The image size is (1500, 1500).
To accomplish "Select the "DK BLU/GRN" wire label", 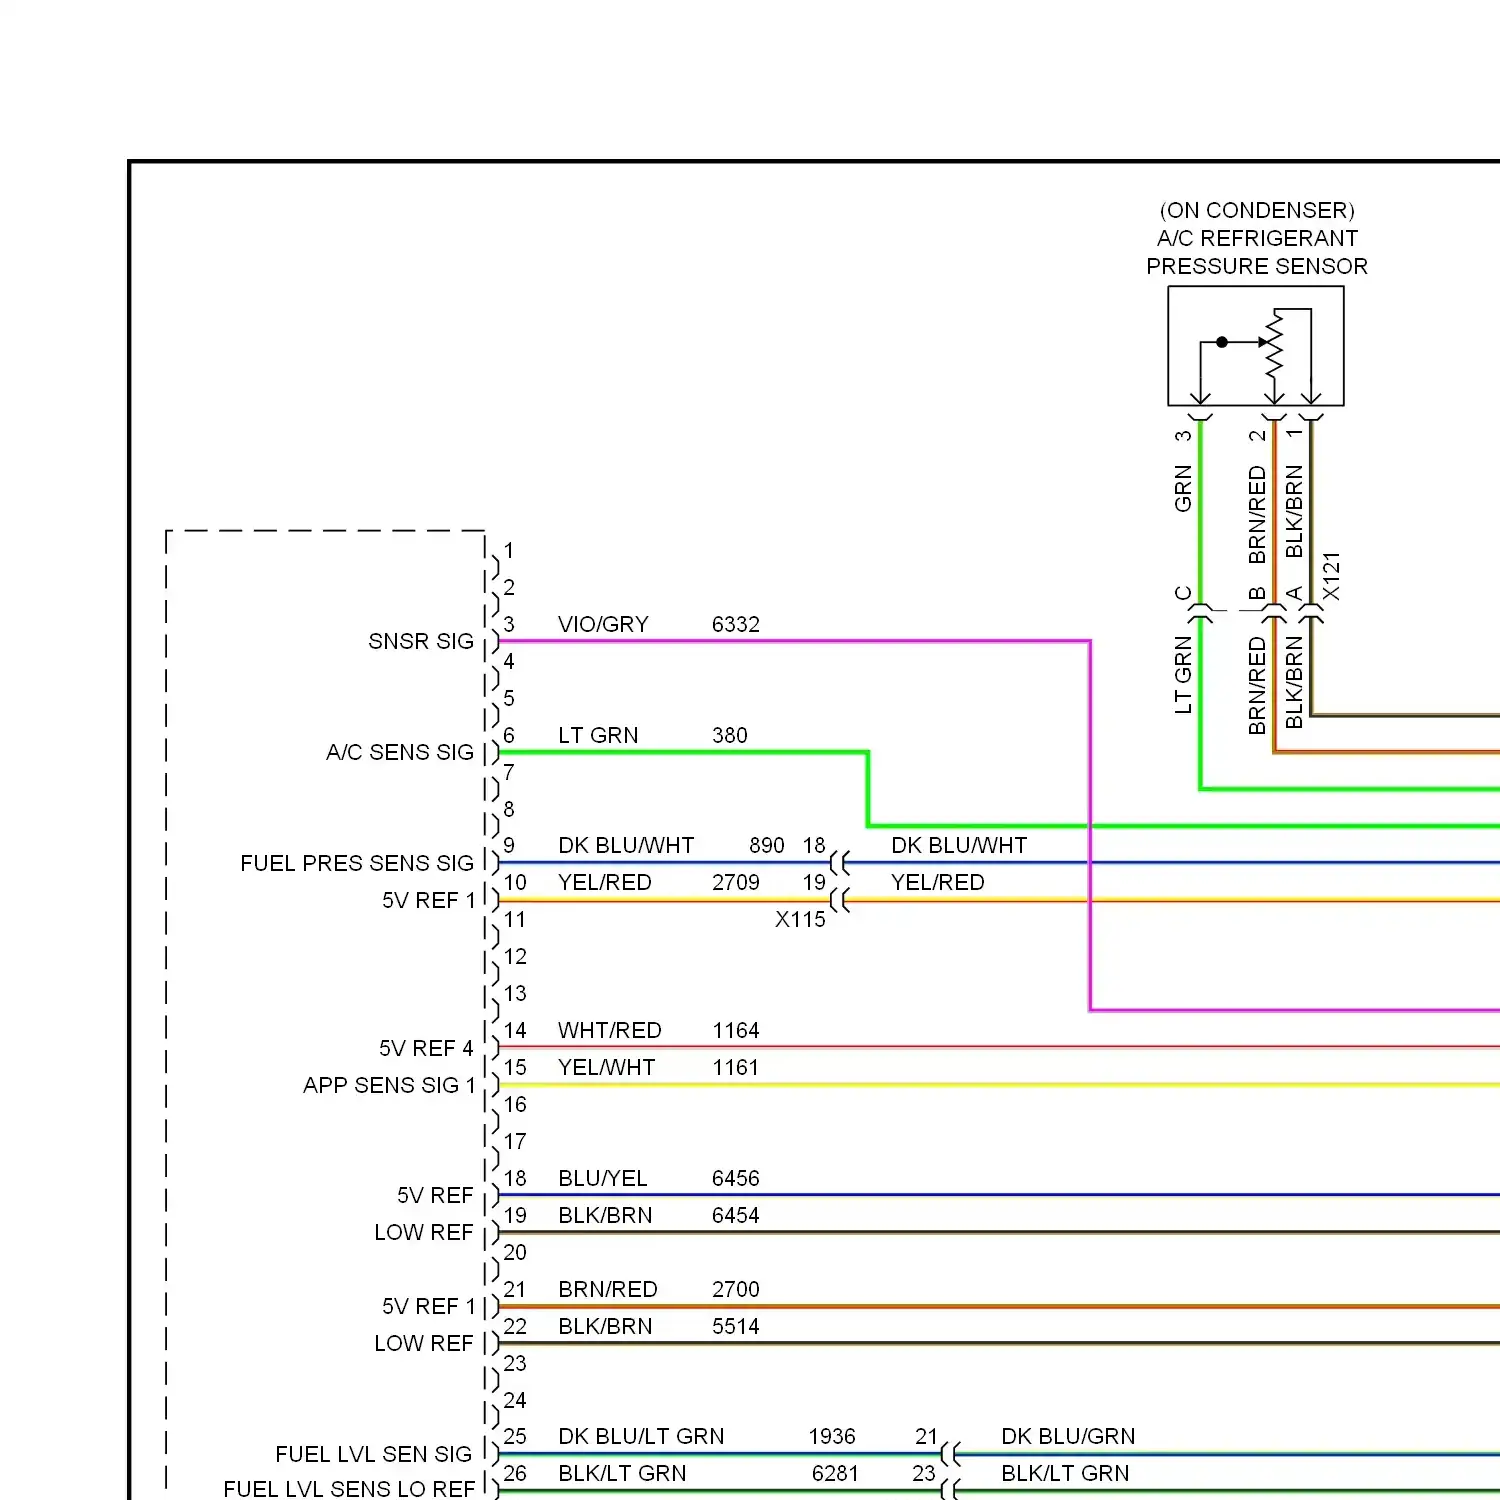I will coord(1068,1436).
